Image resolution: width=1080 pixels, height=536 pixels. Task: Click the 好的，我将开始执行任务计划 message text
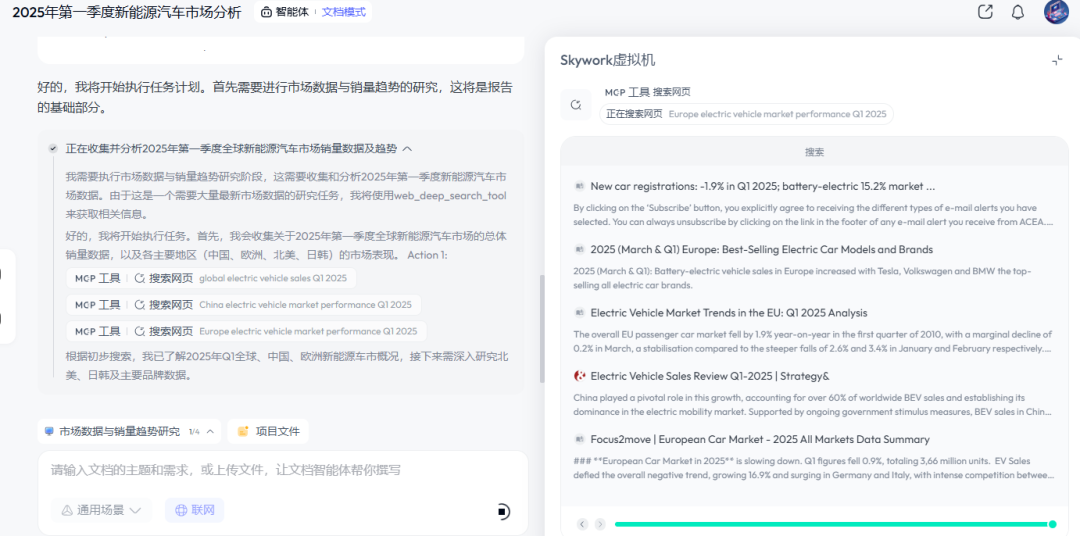[x=275, y=98]
